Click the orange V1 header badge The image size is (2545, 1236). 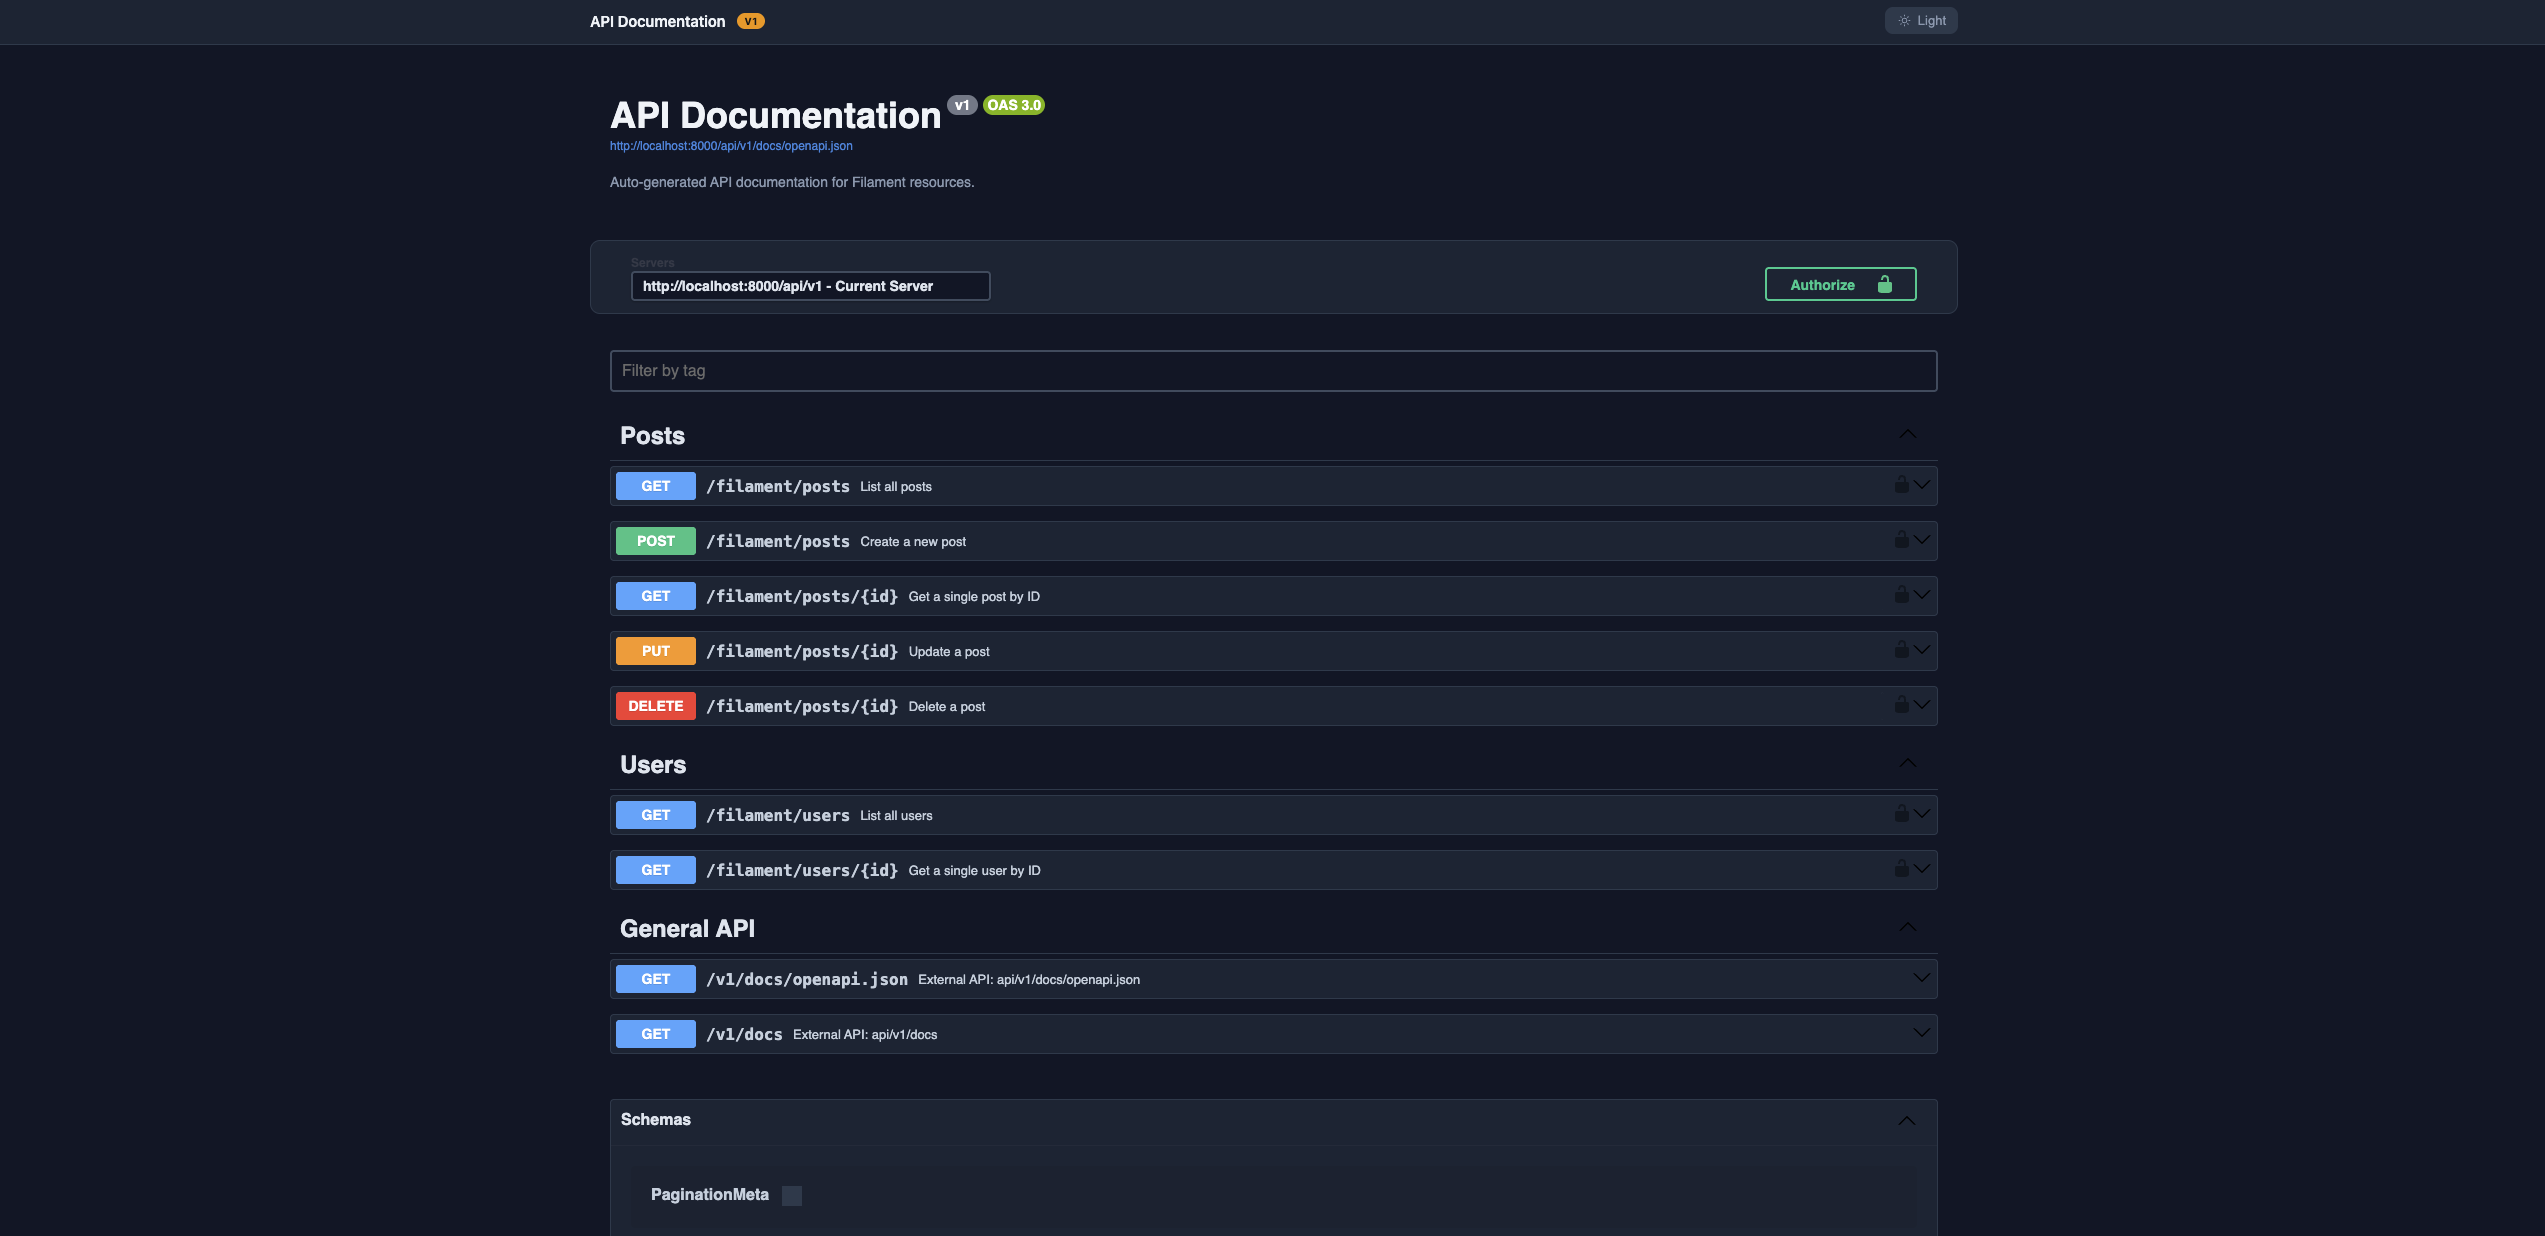(x=751, y=21)
